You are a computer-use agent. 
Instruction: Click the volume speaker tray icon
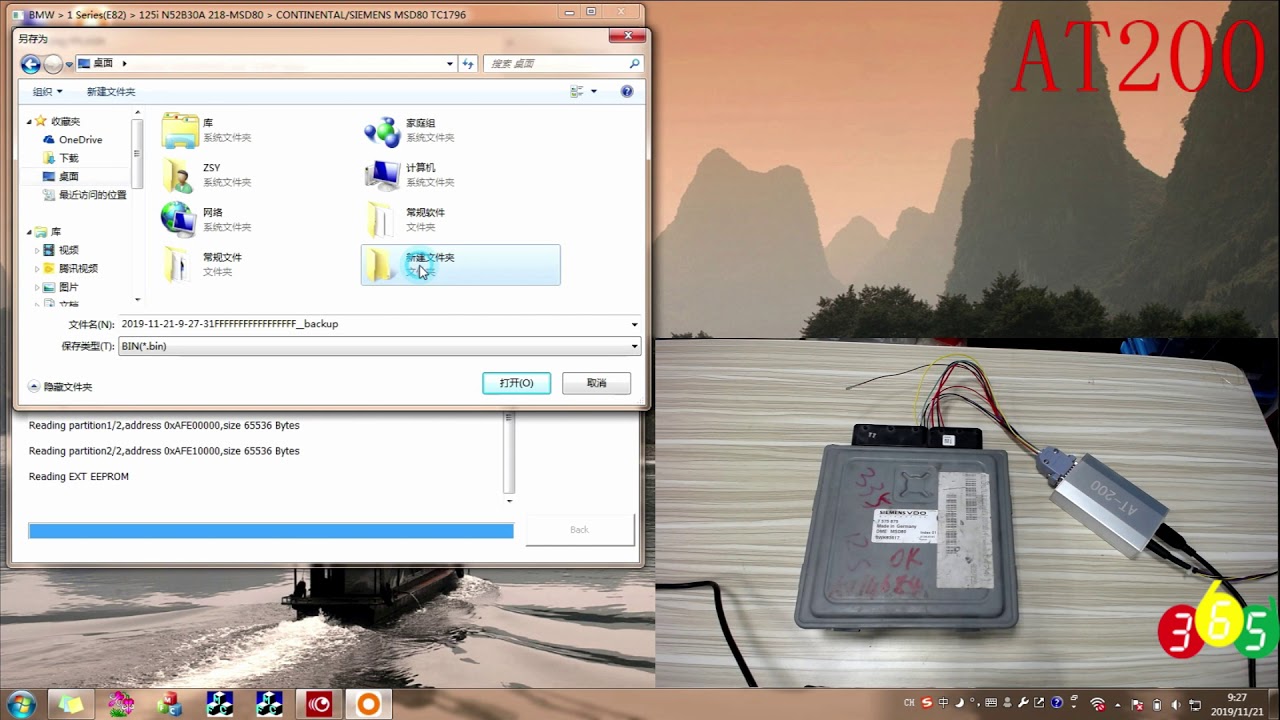point(1175,704)
